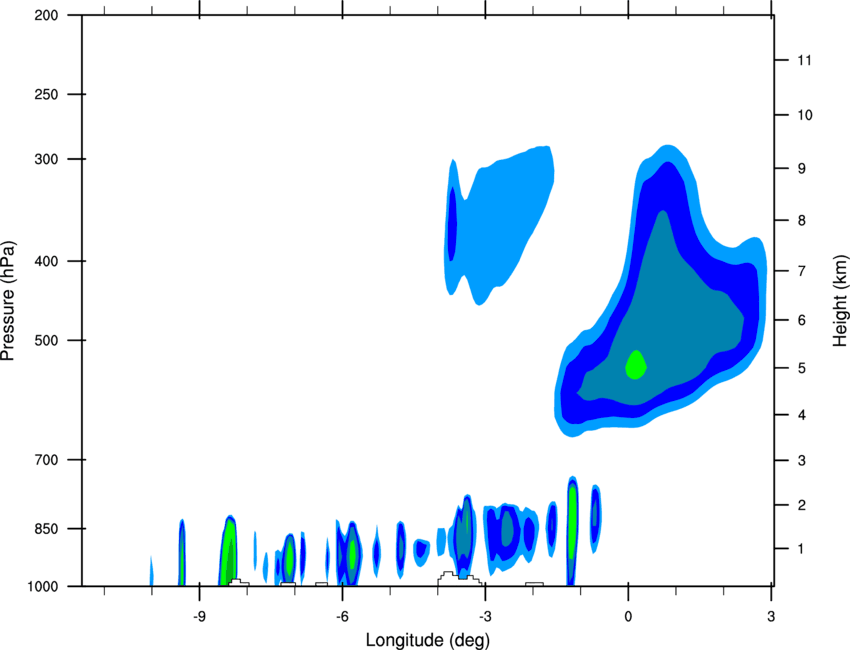Click the 0 longitude tick label
The width and height of the screenshot is (850, 650).
click(628, 617)
